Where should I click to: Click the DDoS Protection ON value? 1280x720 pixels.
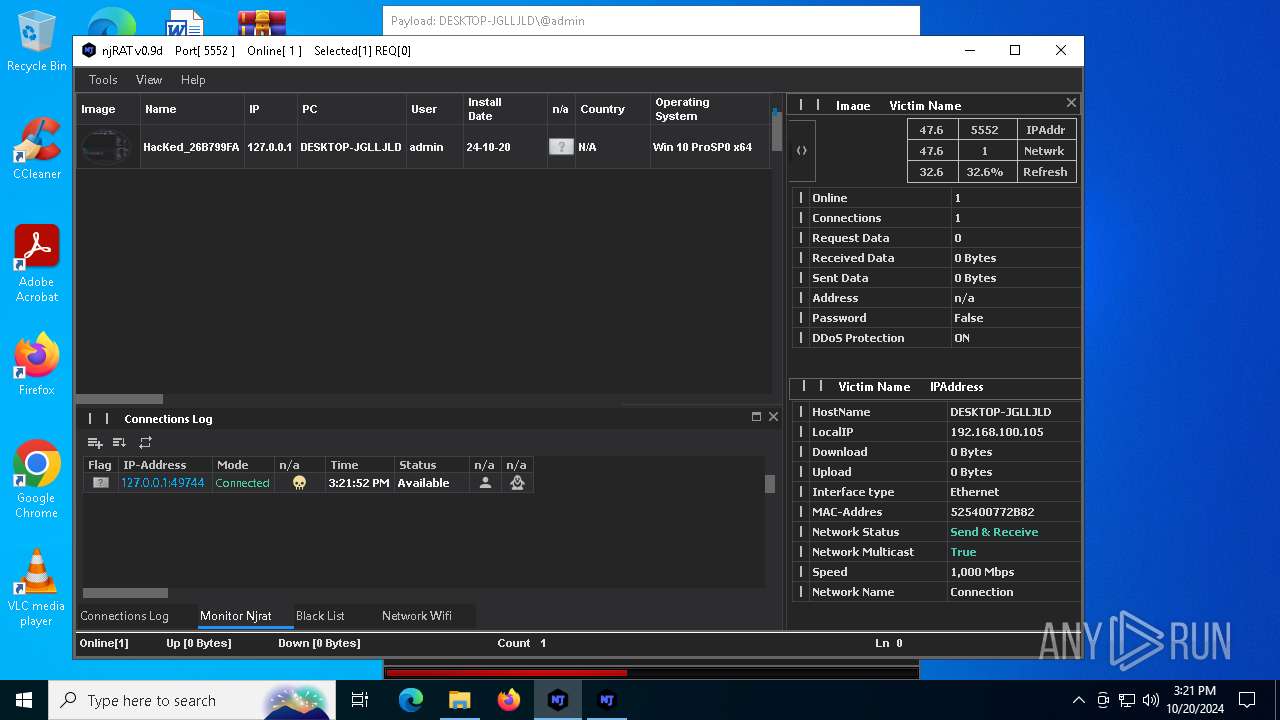click(x=962, y=338)
